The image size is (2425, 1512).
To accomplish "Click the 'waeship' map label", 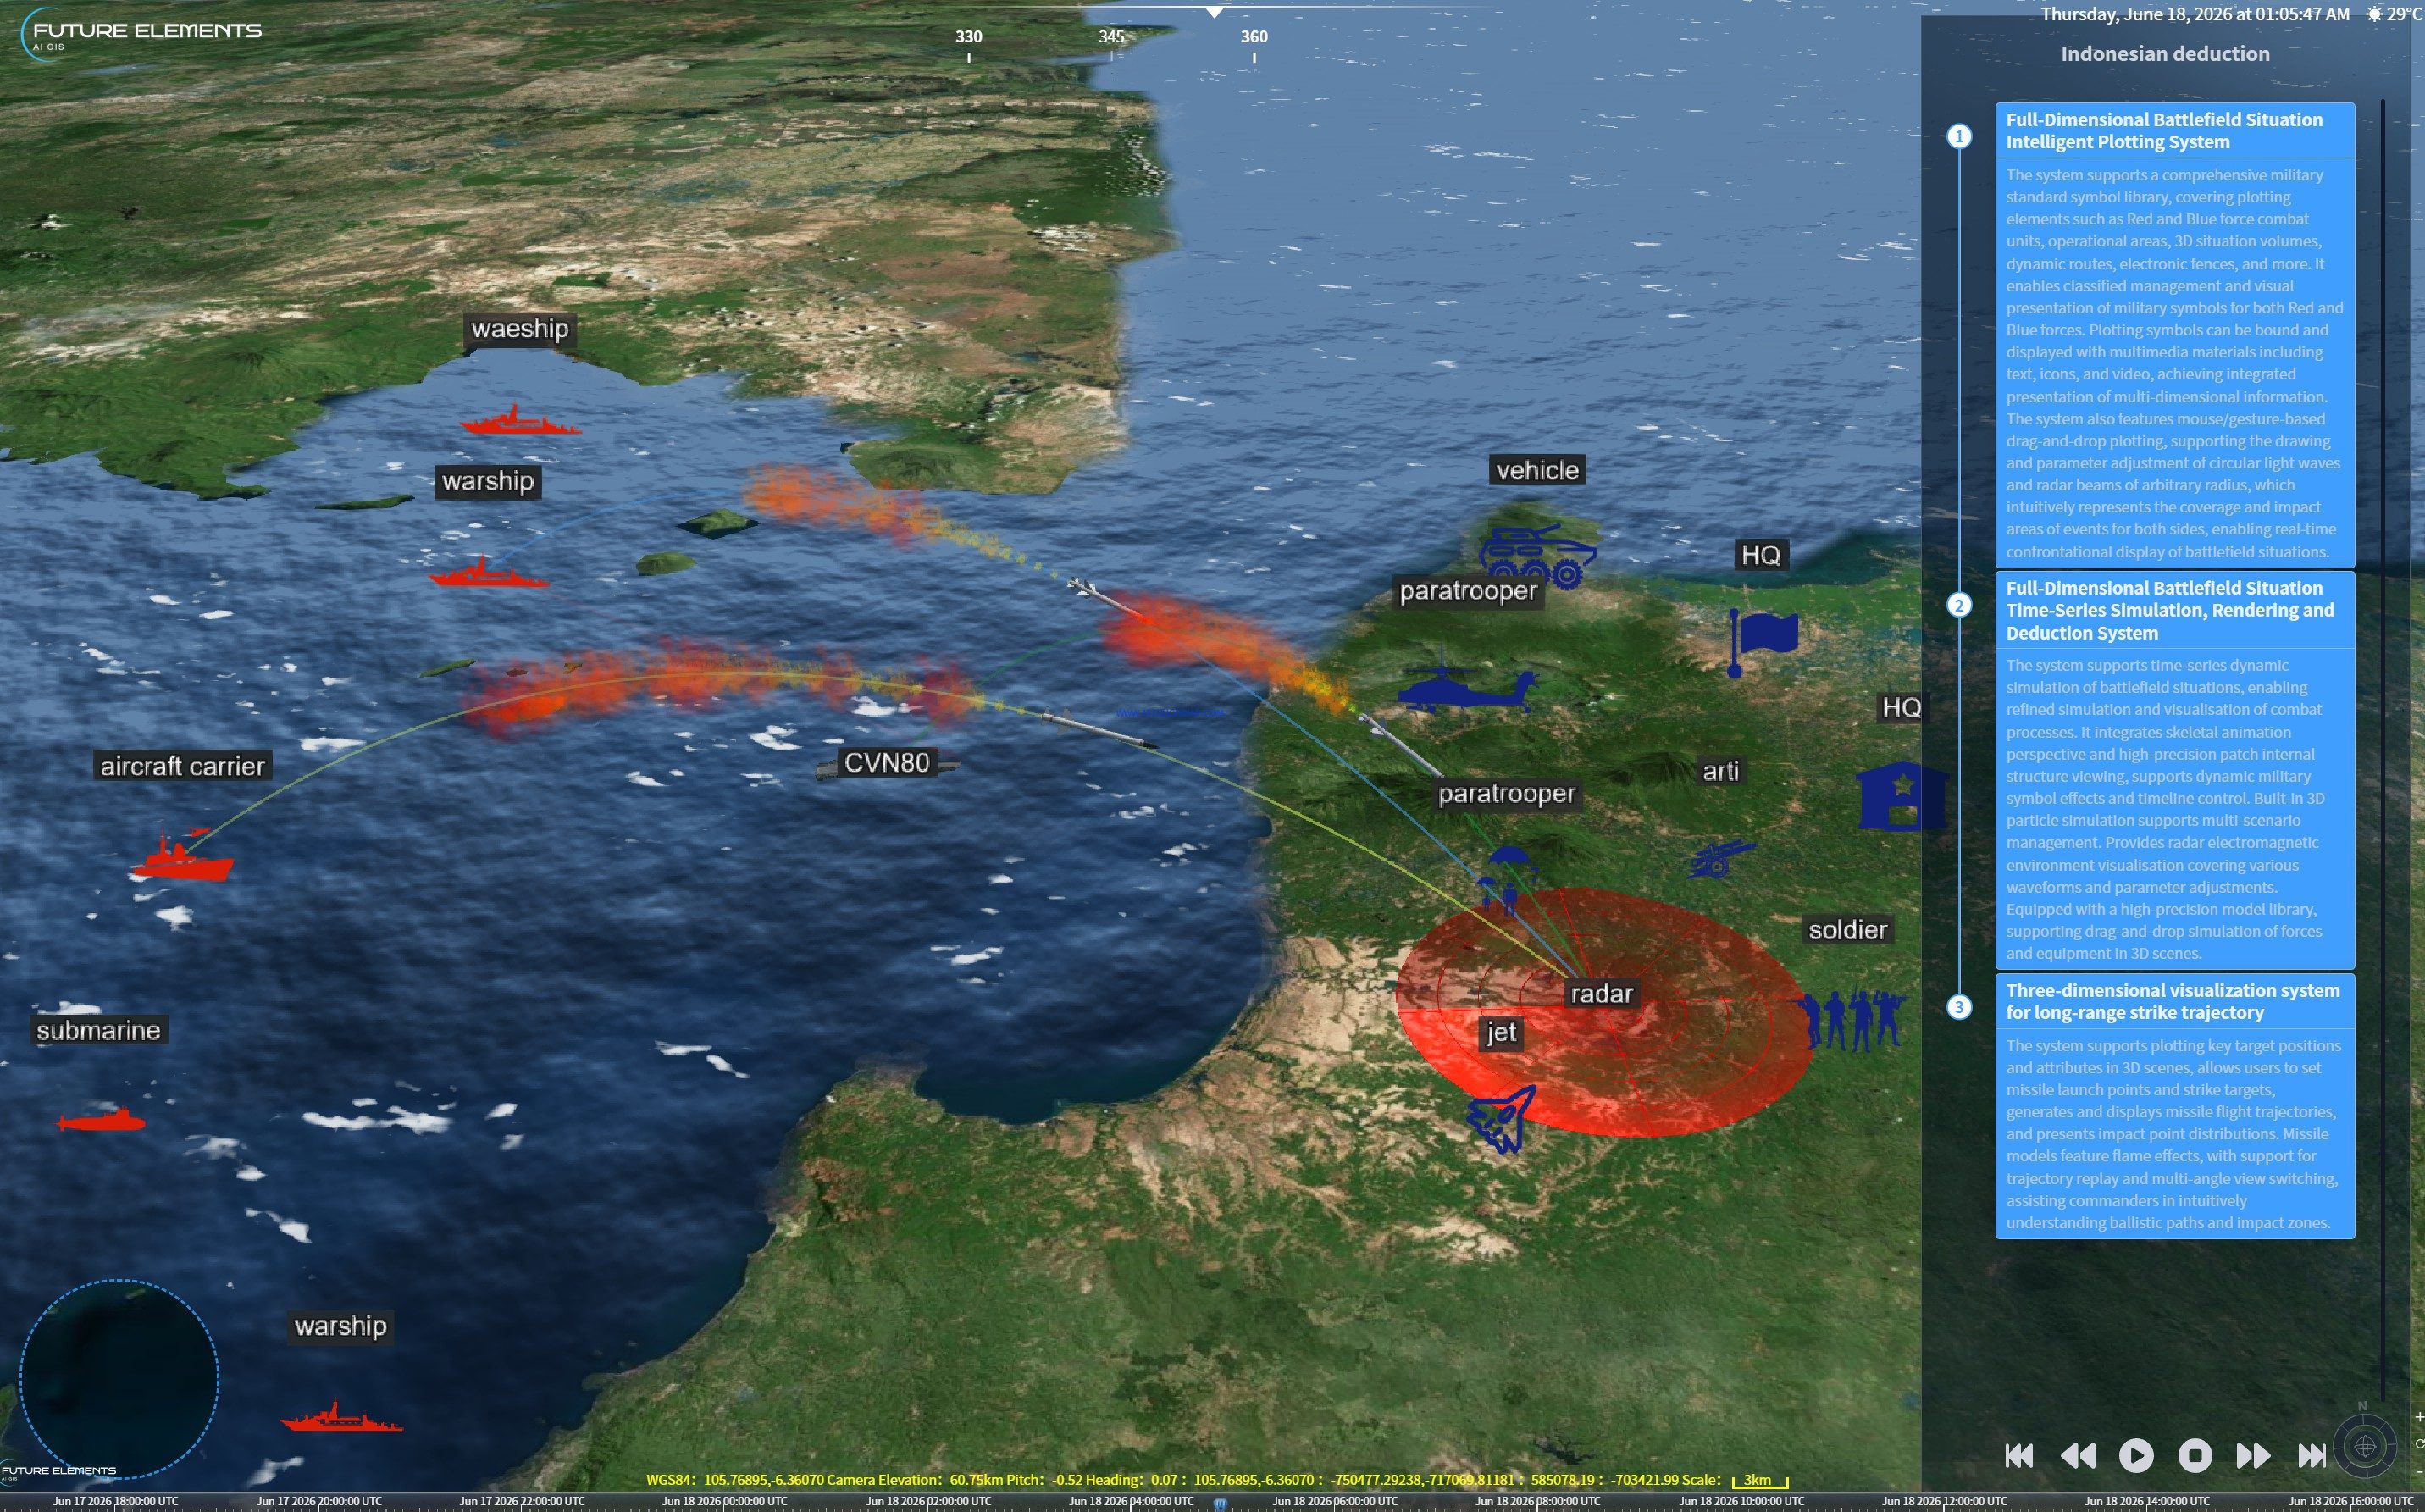I will [x=520, y=329].
